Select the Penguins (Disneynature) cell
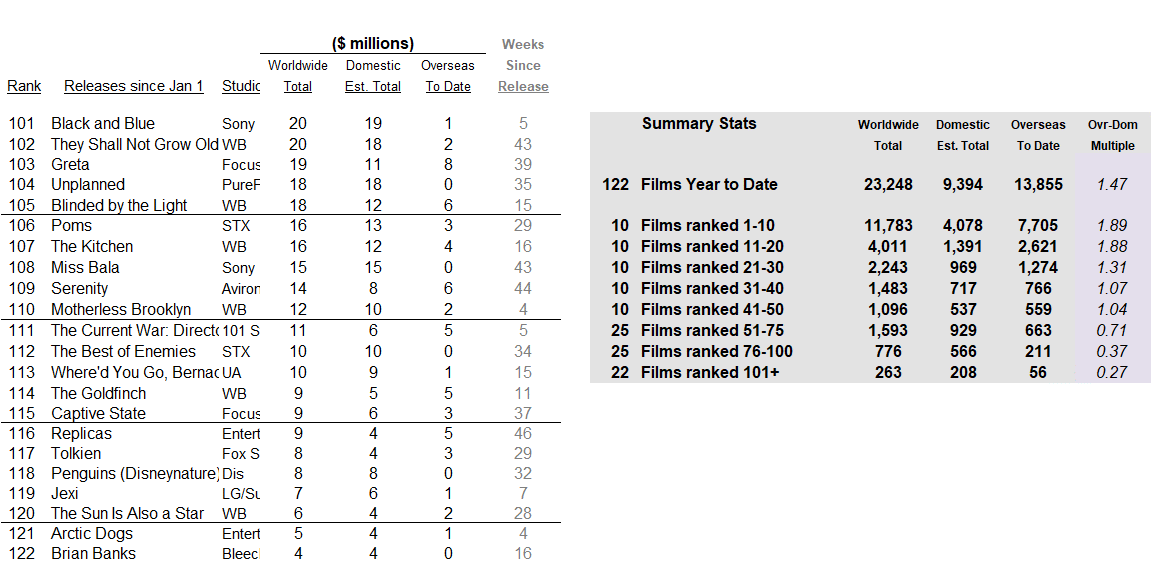Viewport: 1151px width, 563px height. coord(136,473)
